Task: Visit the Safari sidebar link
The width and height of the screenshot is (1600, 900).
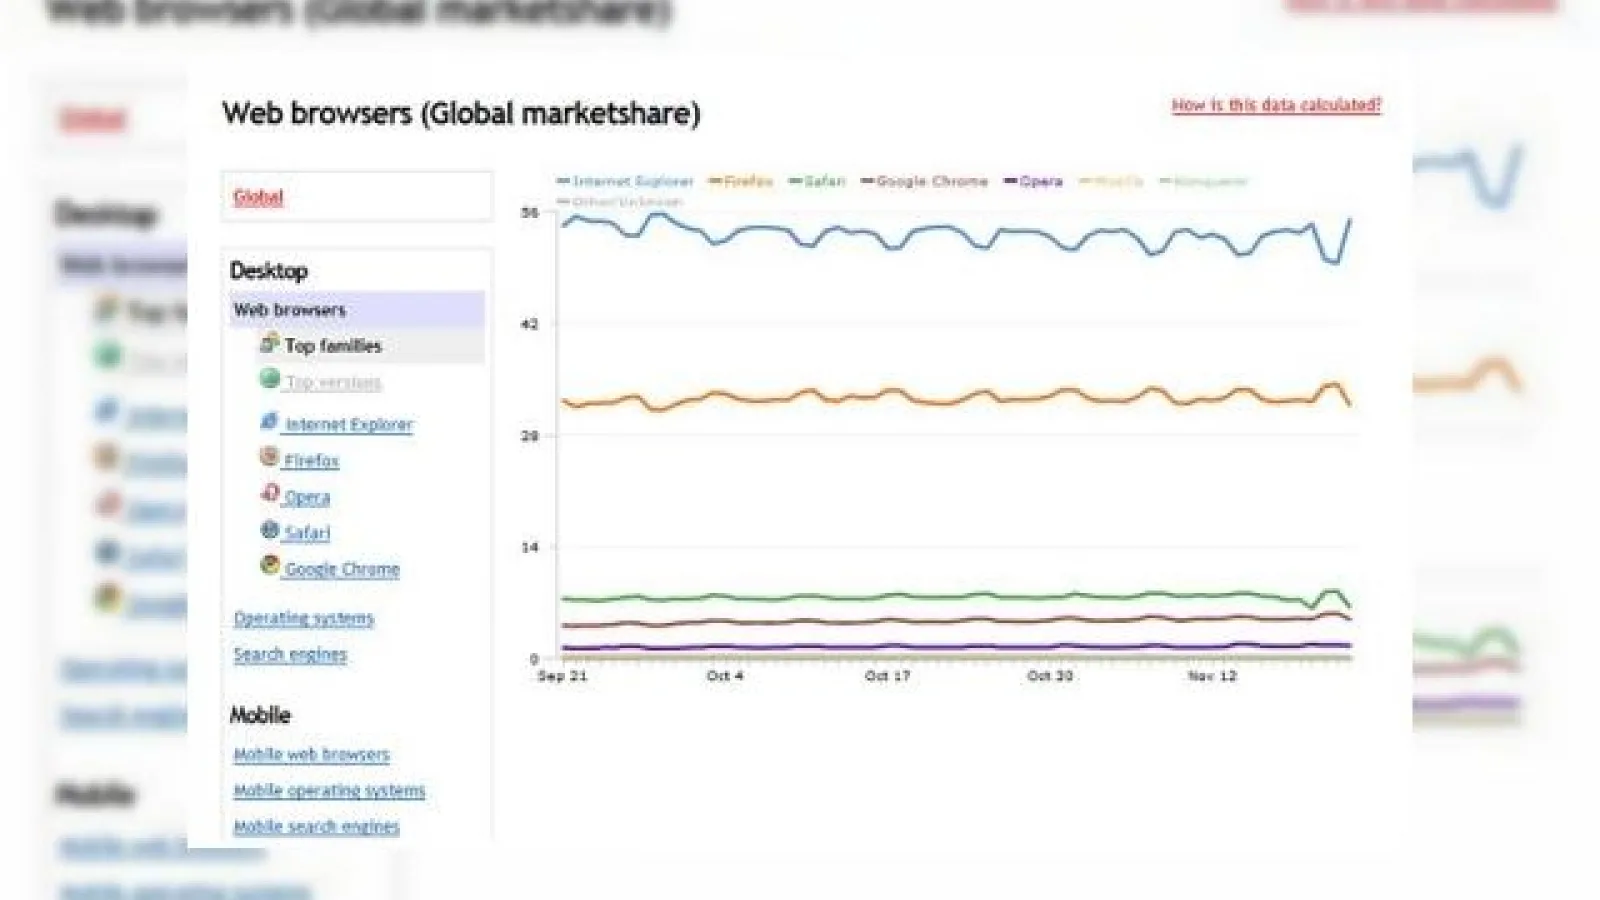Action: (x=307, y=533)
